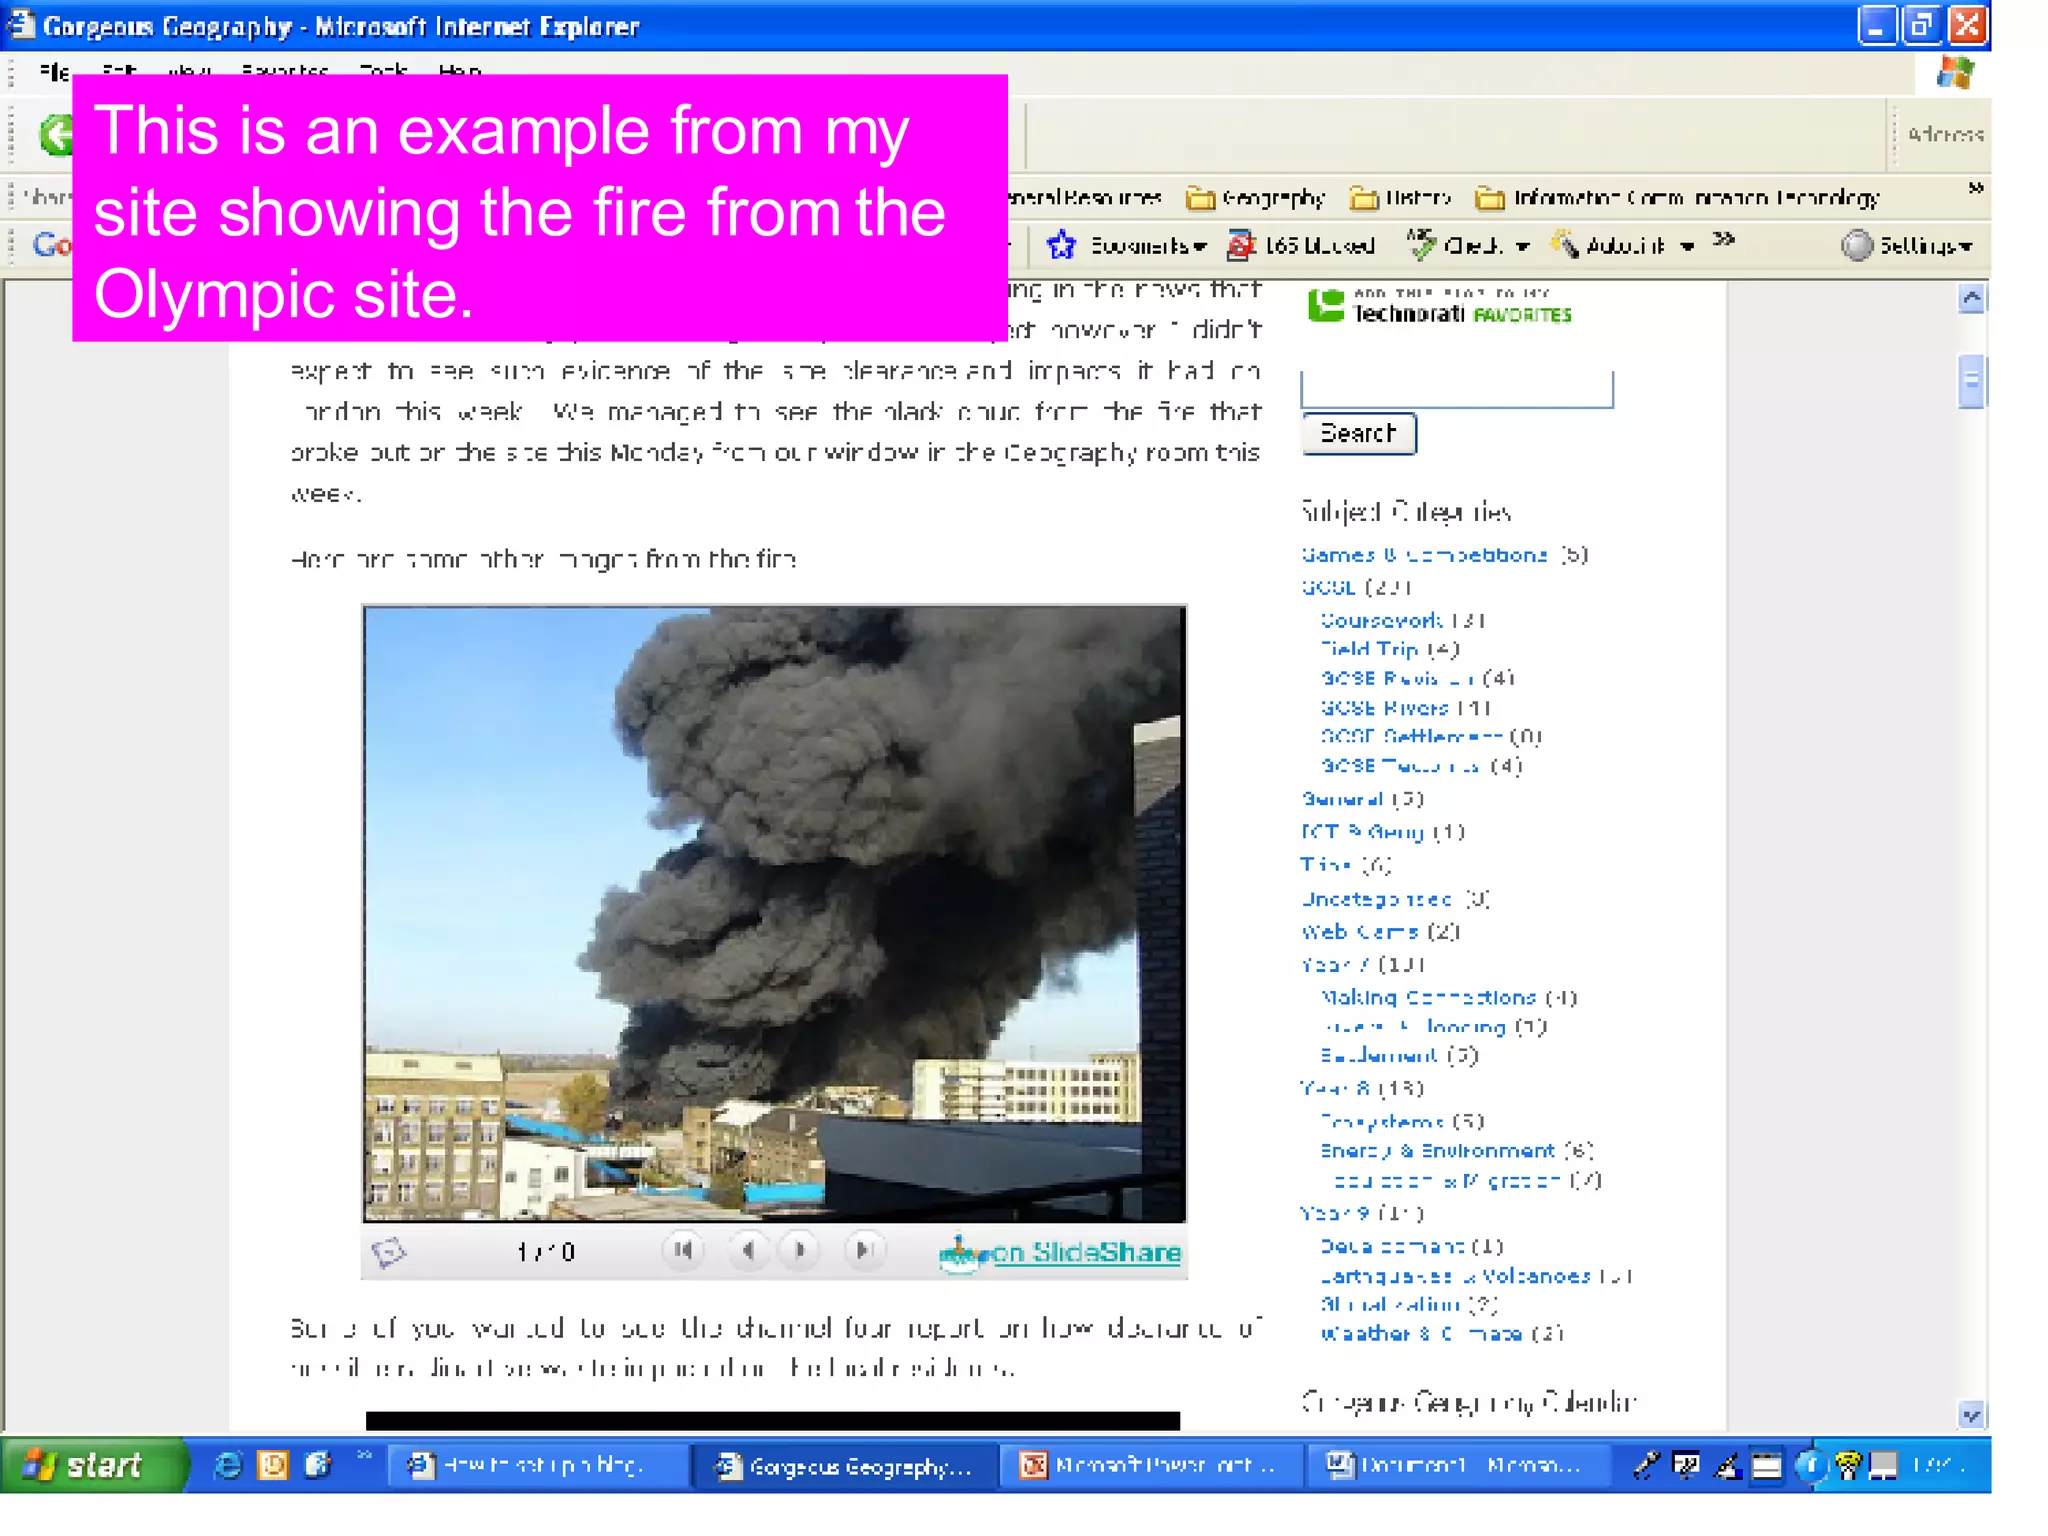Viewport: 2048px width, 1536px height.
Task: Click the 165 blocked popup blocker button
Action: coord(1301,245)
